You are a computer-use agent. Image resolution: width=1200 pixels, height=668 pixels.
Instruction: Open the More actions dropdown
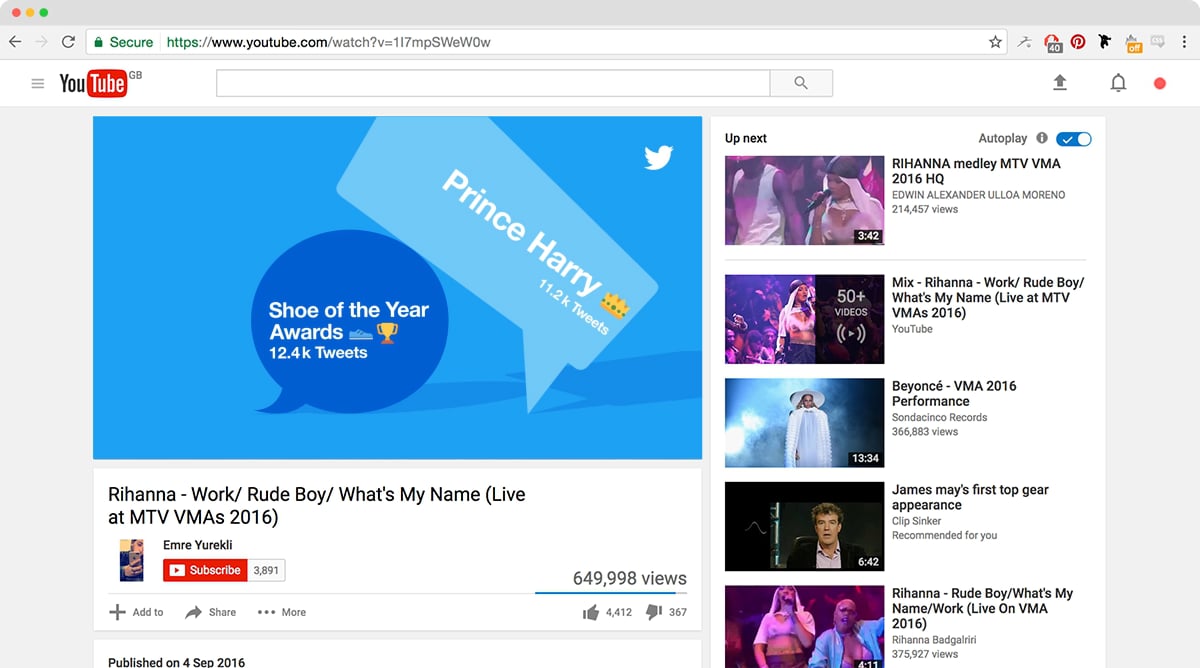(282, 612)
